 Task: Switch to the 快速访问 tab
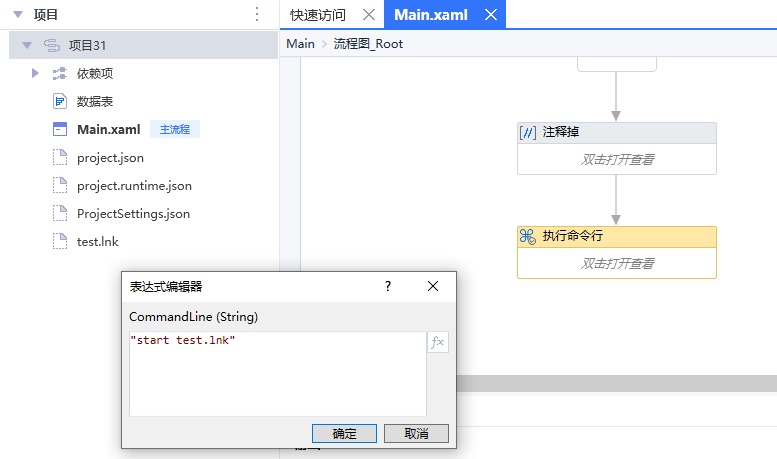pyautogui.click(x=318, y=15)
